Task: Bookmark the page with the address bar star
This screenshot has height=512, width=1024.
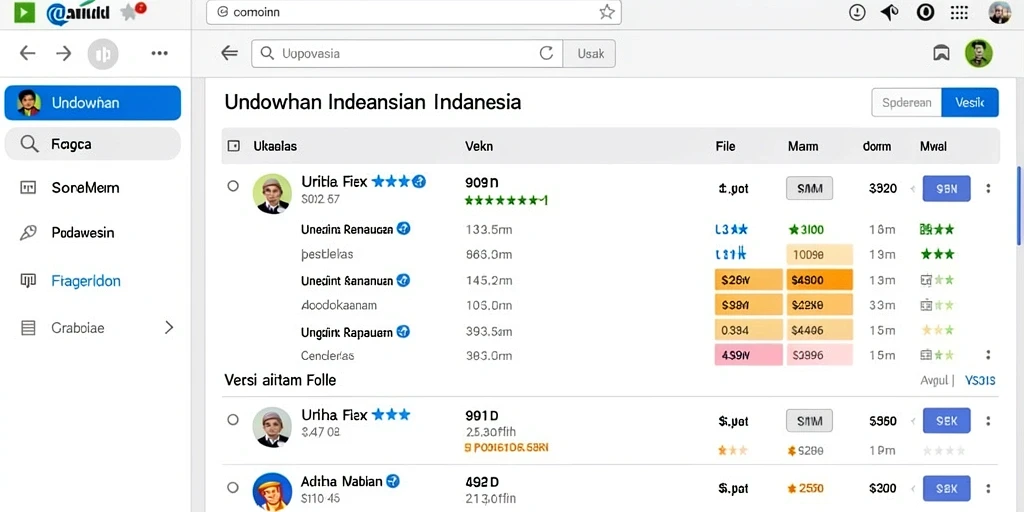Action: pyautogui.click(x=607, y=12)
